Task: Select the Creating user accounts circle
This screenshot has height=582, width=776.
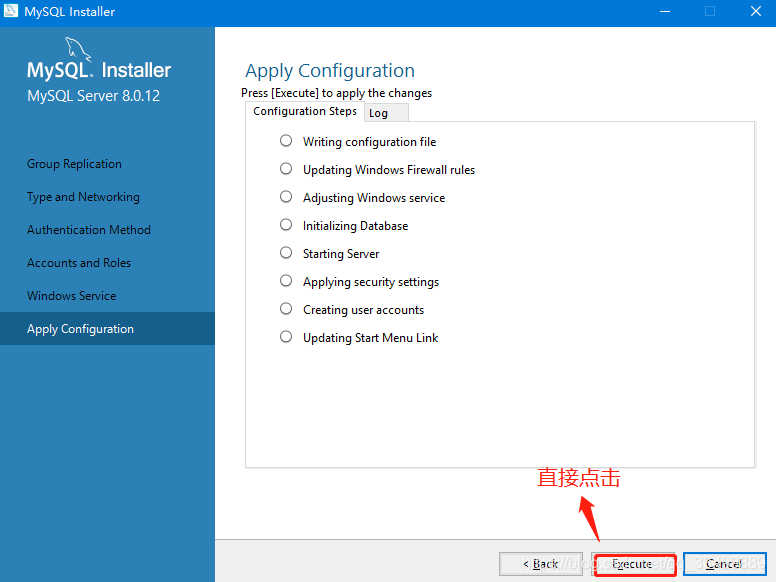Action: click(286, 309)
